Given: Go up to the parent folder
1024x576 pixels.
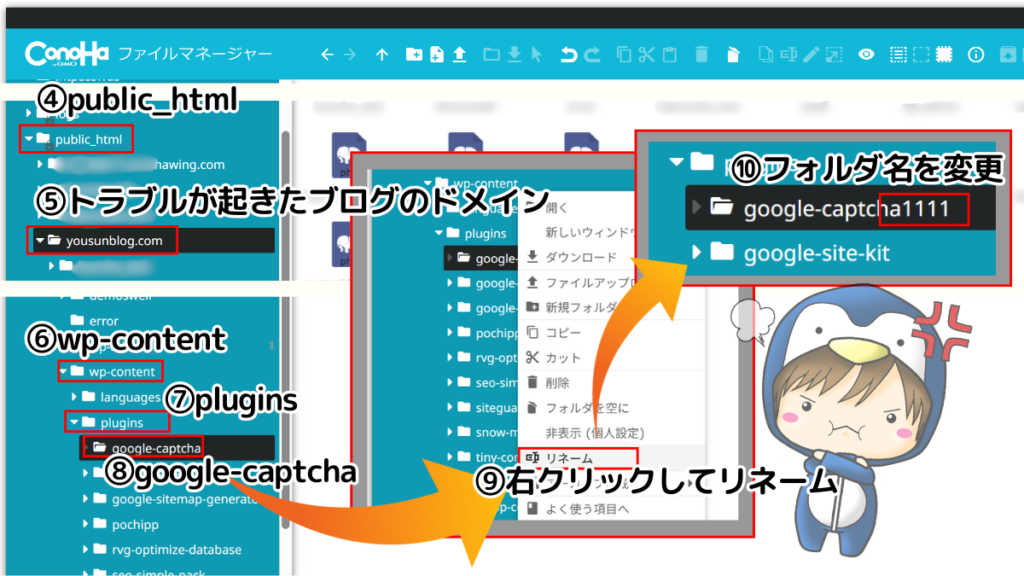Looking at the screenshot, I should pyautogui.click(x=382, y=55).
